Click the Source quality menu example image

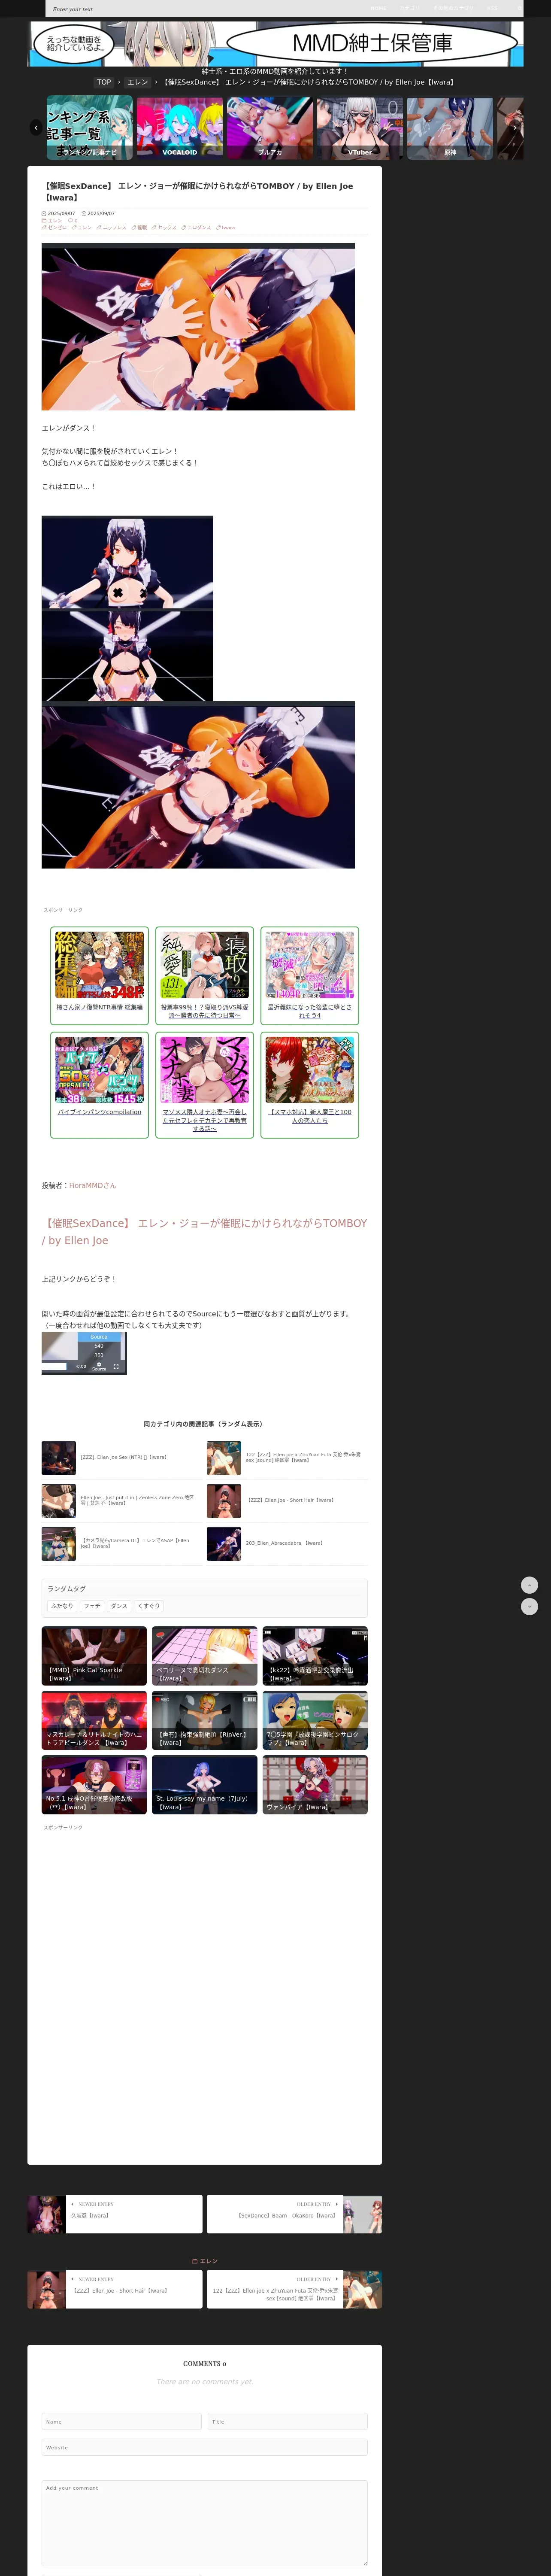84,1353
